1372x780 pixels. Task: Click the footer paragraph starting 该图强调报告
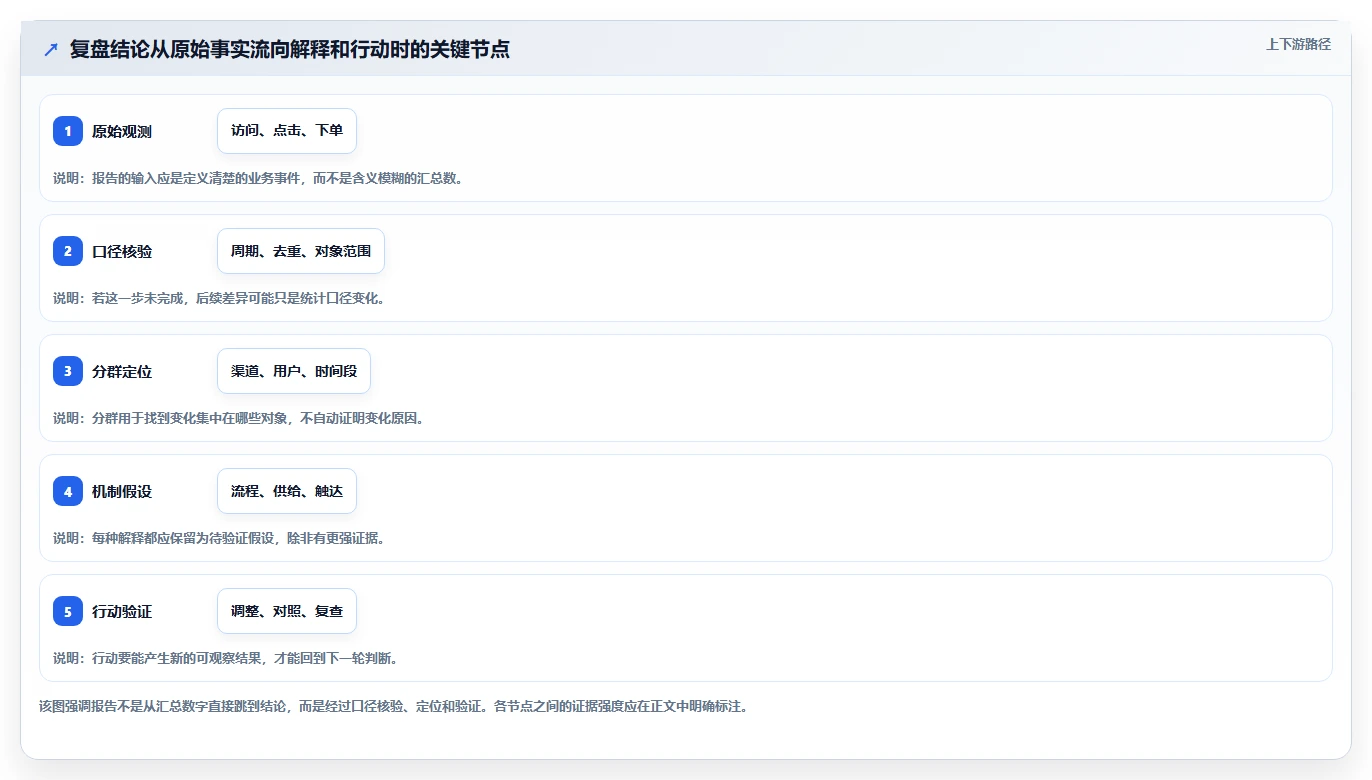pos(393,706)
